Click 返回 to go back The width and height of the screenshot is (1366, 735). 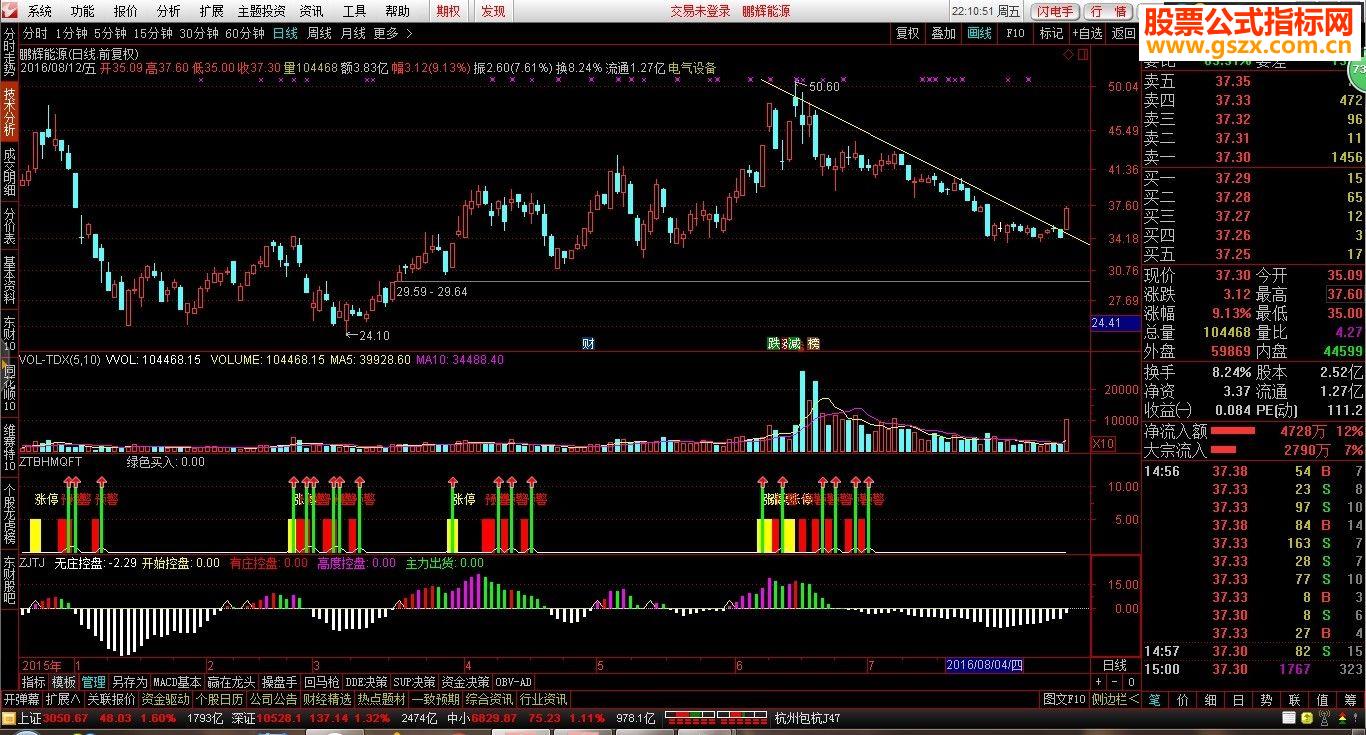click(1124, 33)
